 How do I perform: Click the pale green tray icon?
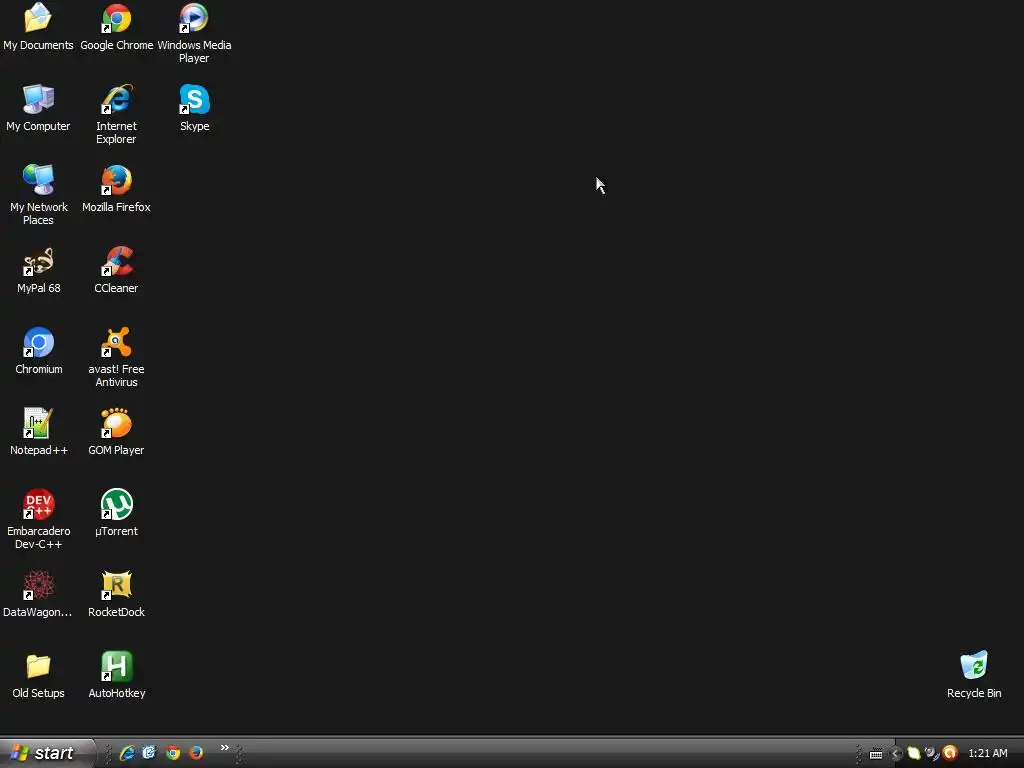tap(914, 754)
